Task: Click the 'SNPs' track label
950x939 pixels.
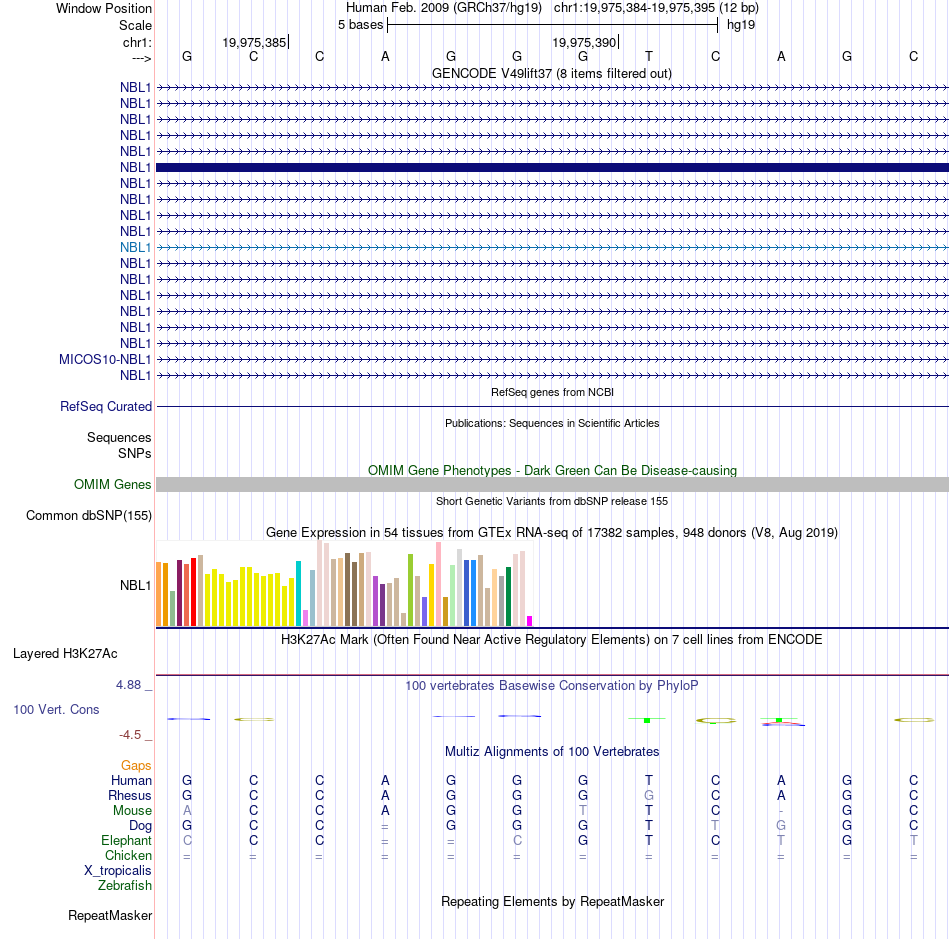Action: pos(135,453)
